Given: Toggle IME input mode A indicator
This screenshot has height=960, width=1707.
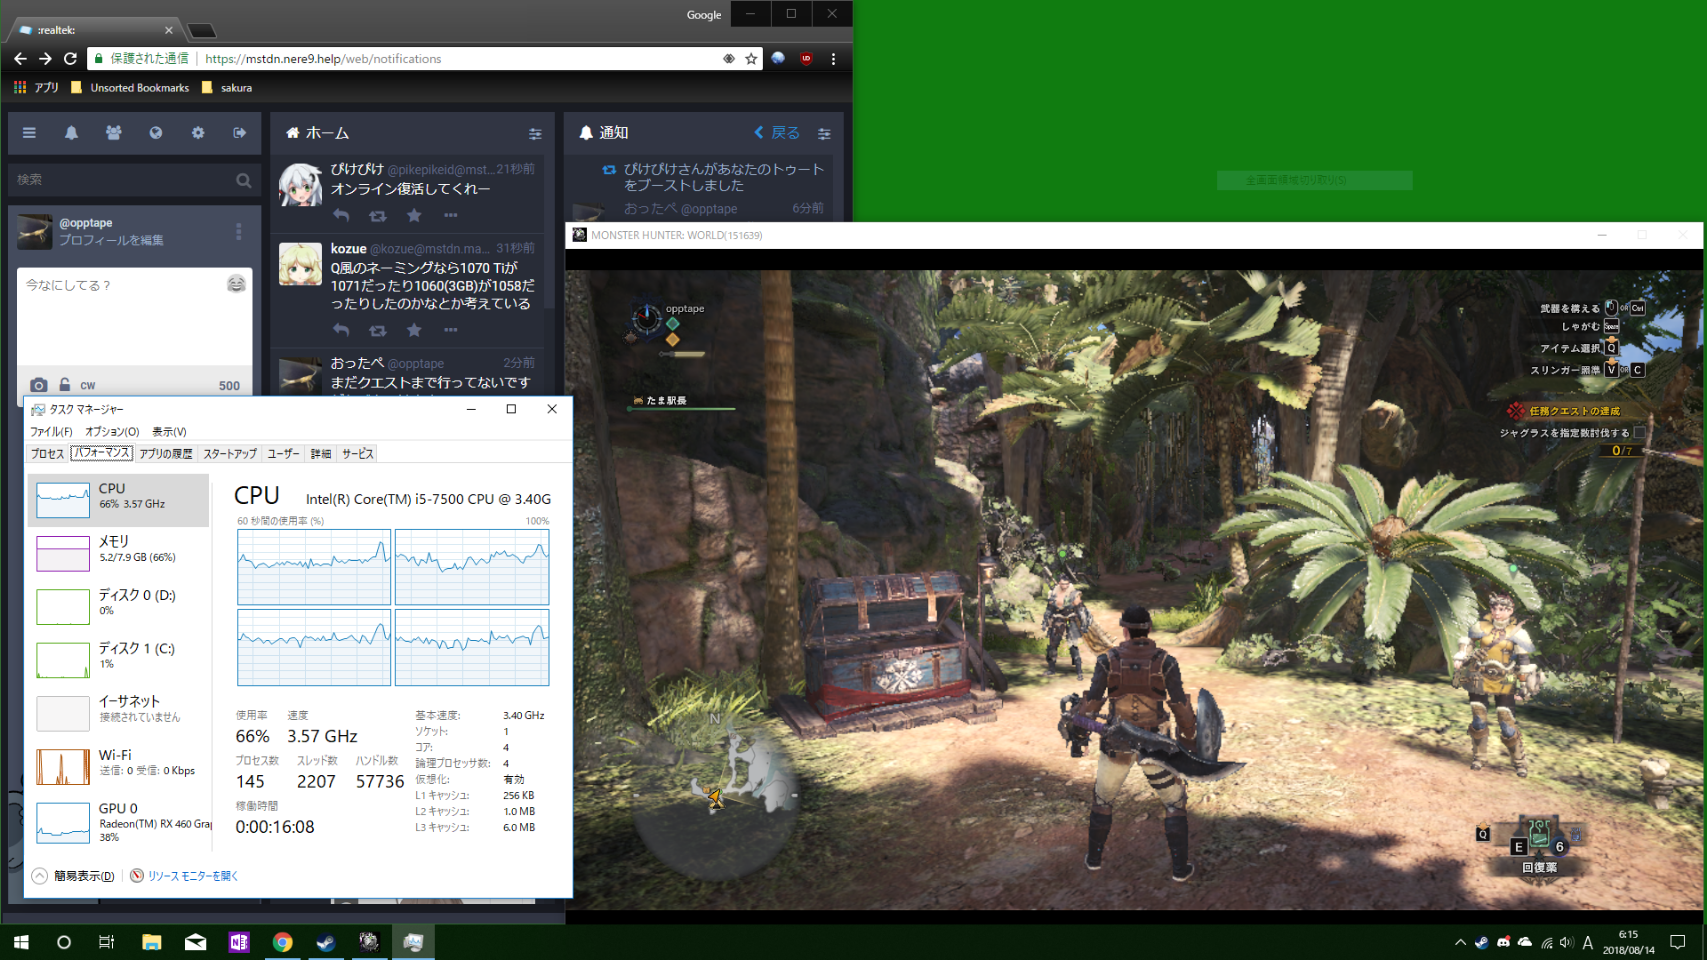Looking at the screenshot, I should coord(1588,942).
